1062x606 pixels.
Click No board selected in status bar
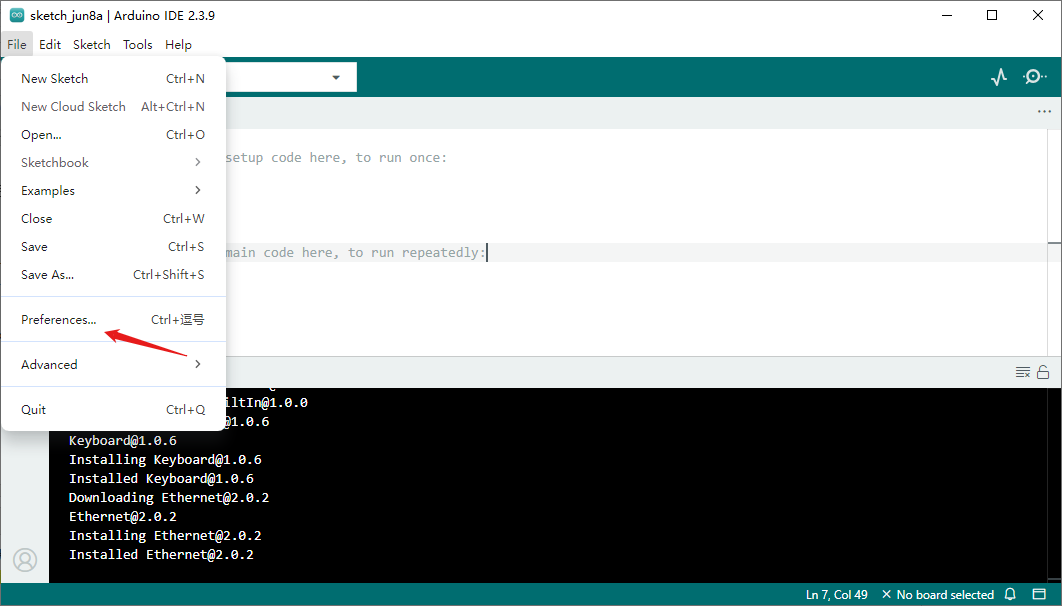(937, 594)
